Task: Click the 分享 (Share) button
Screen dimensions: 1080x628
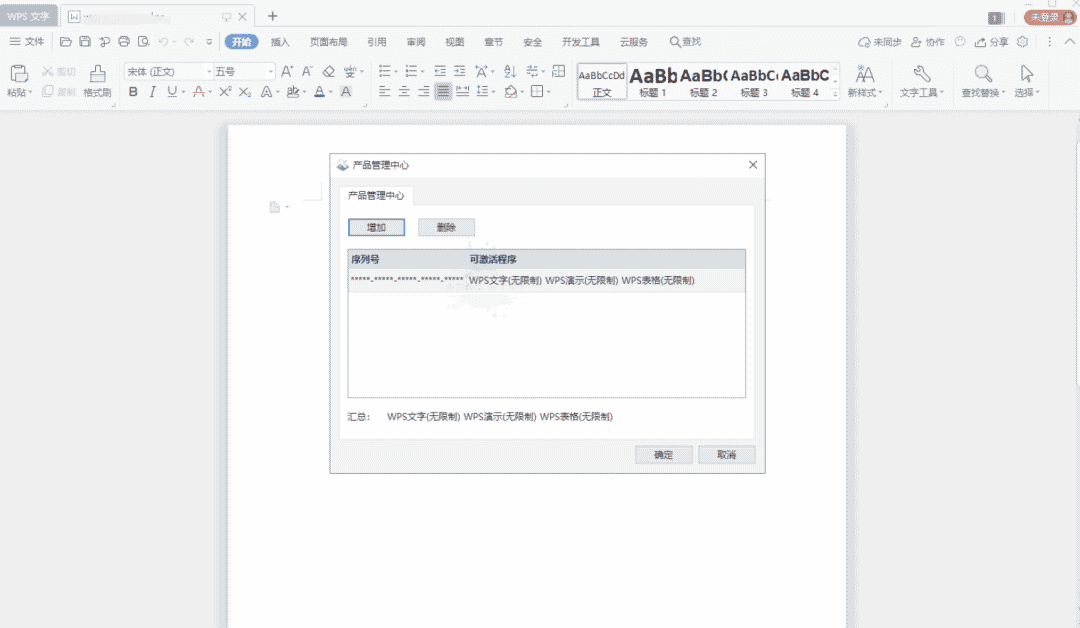Action: click(x=992, y=42)
